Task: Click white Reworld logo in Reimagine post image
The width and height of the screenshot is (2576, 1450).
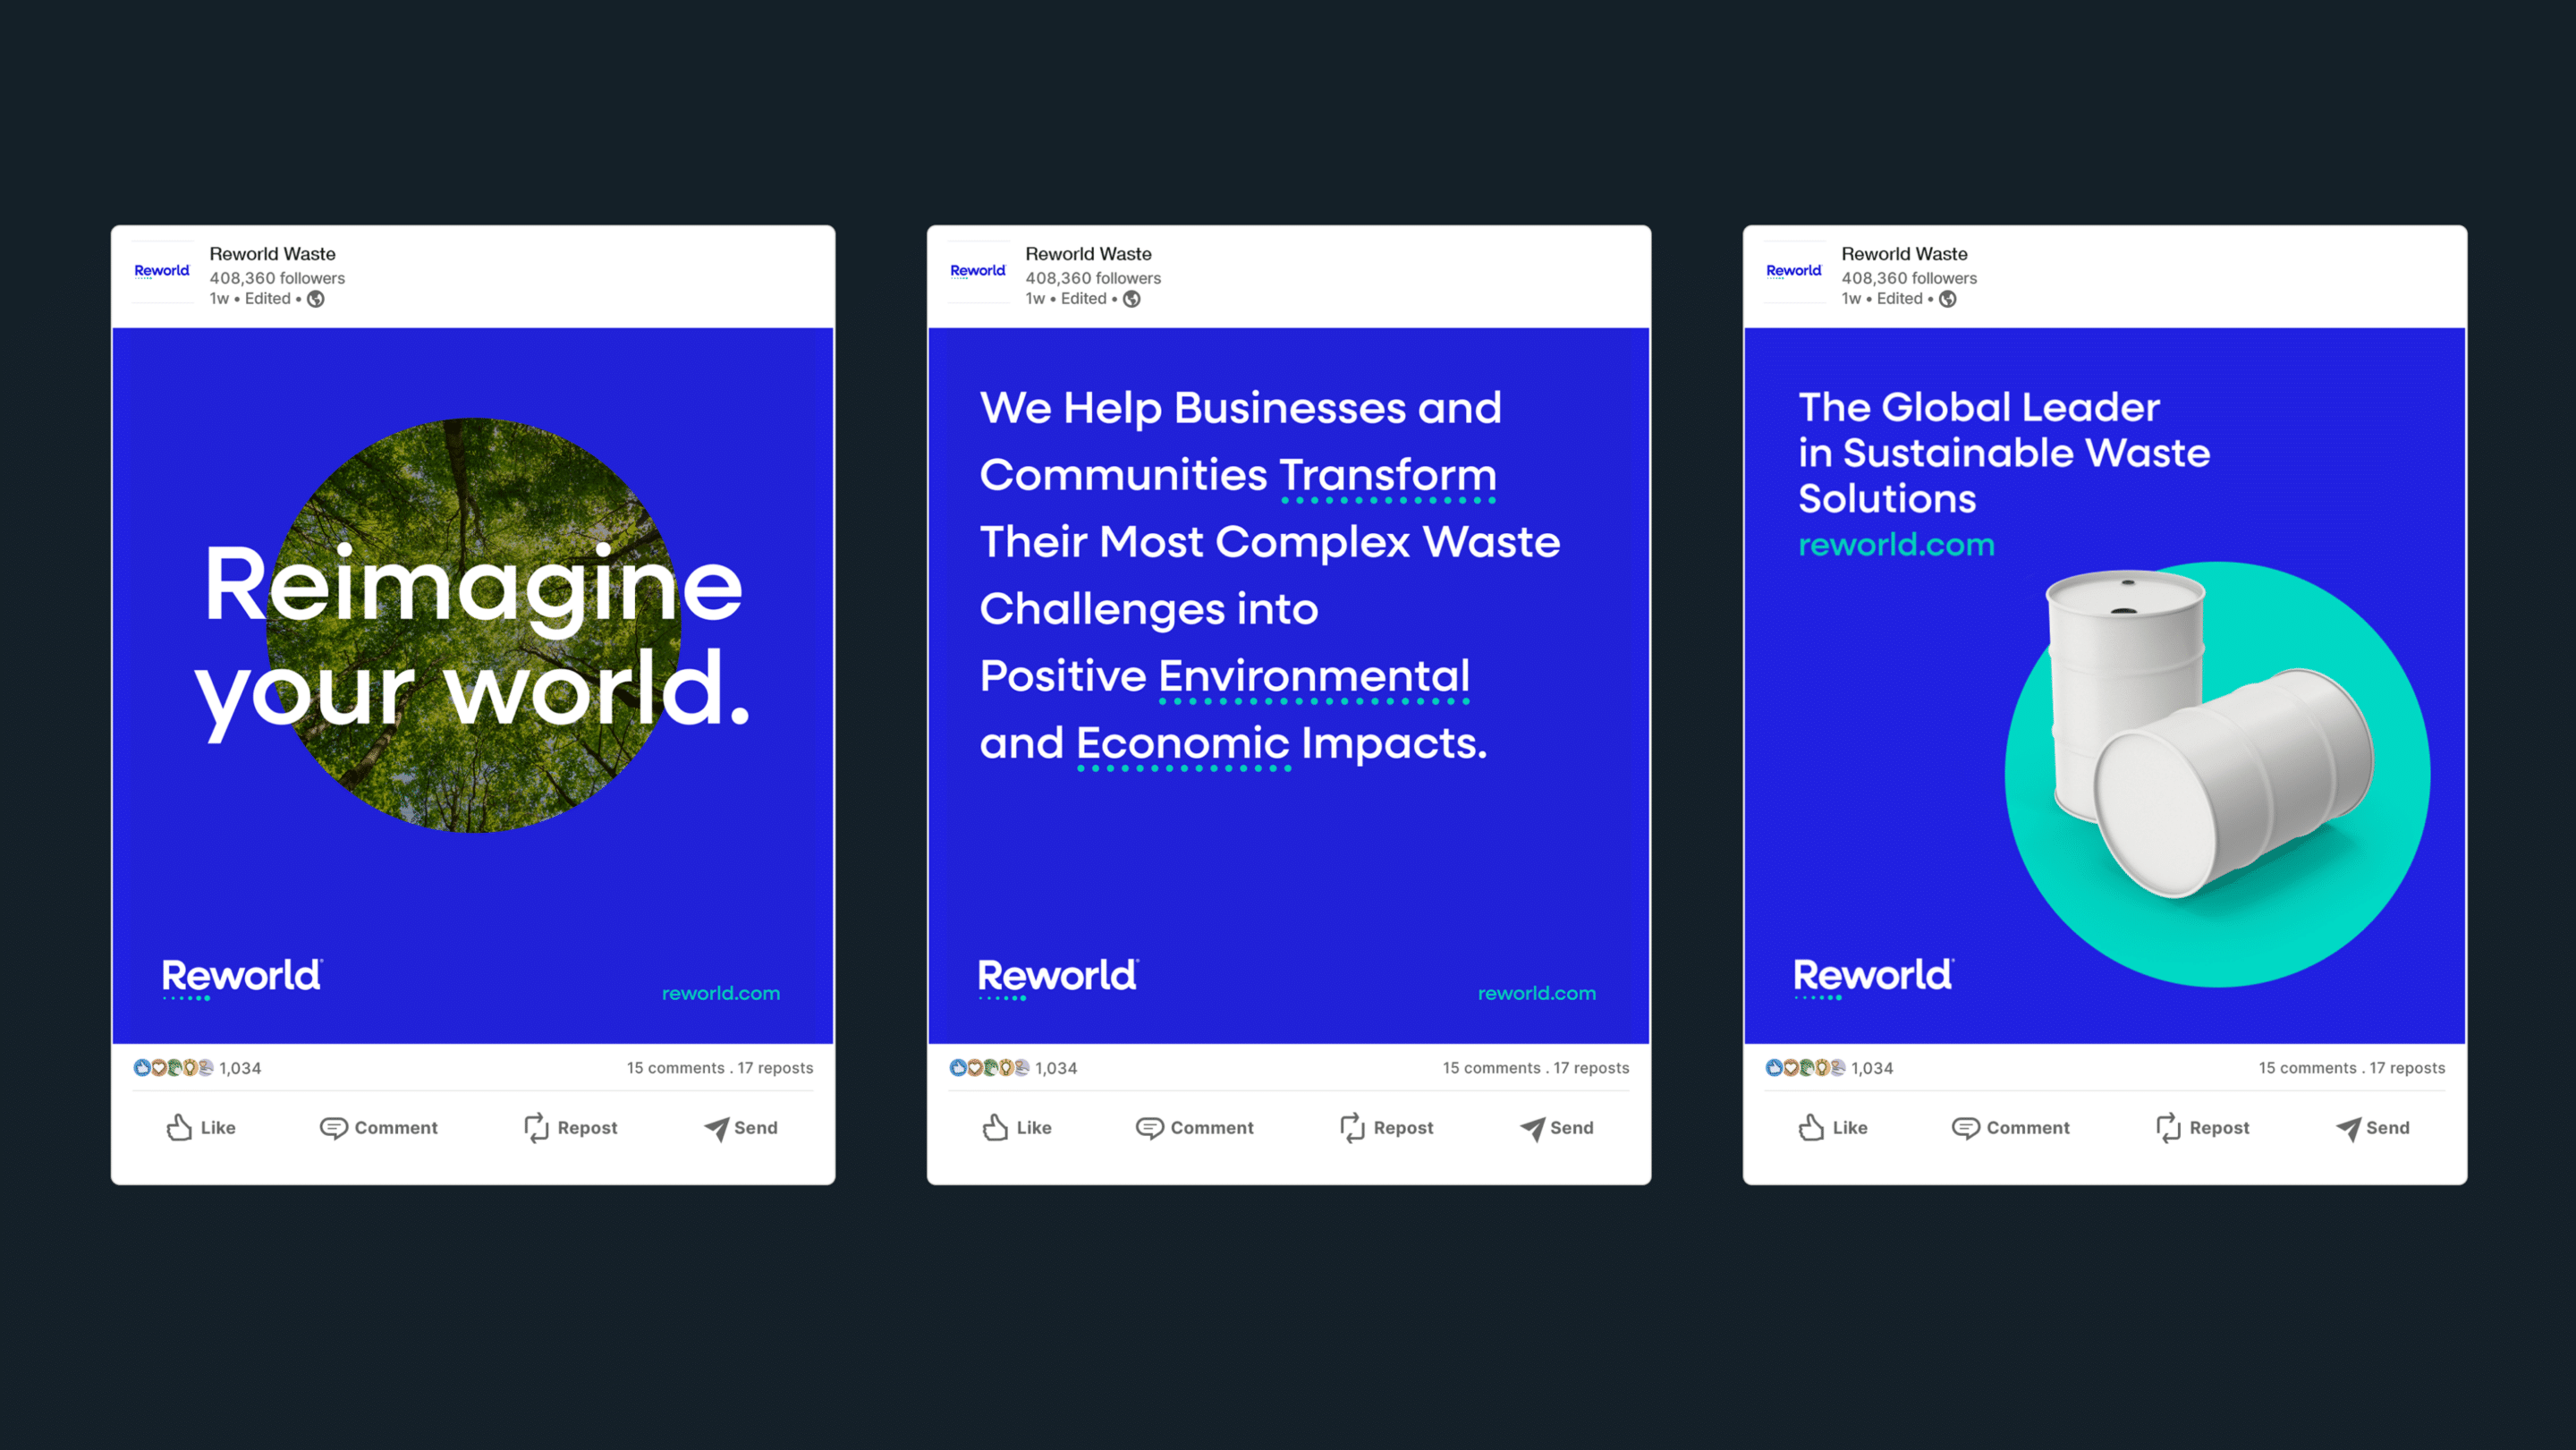Action: coord(242,977)
